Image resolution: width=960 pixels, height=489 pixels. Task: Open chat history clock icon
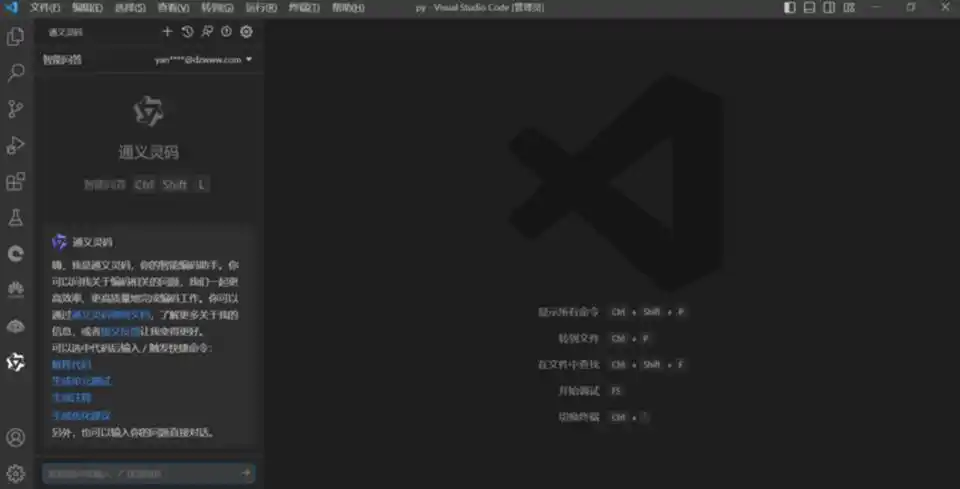(x=187, y=32)
